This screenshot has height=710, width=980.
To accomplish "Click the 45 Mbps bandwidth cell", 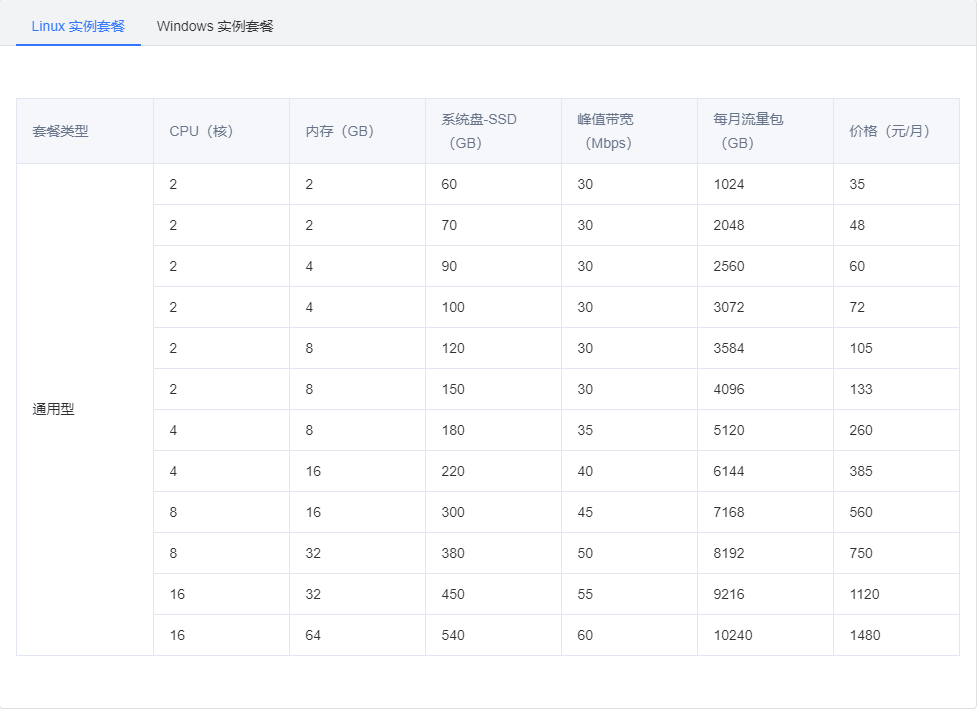I will (x=585, y=512).
